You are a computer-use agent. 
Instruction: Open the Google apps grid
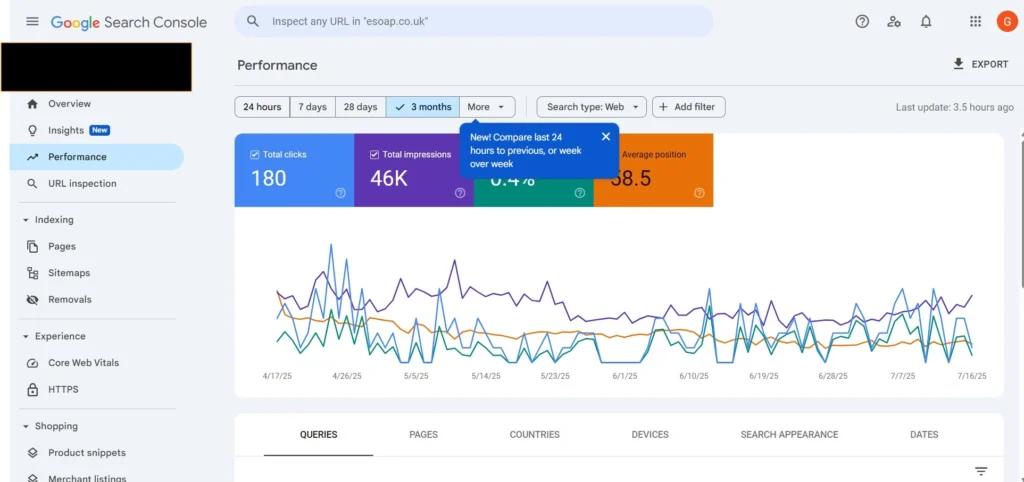pyautogui.click(x=975, y=22)
